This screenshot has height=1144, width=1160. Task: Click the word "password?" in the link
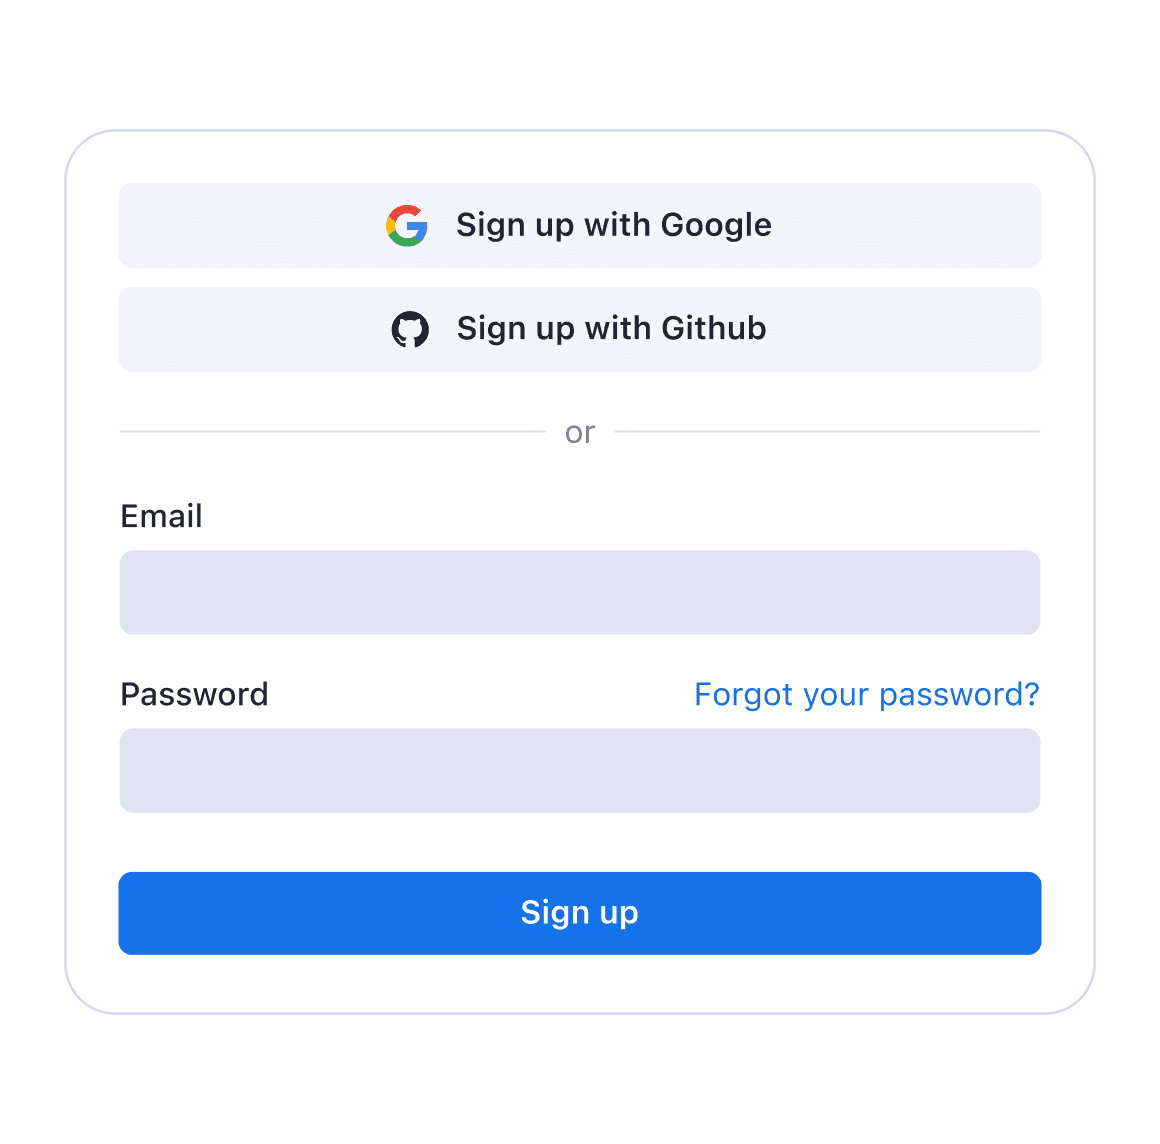click(960, 696)
